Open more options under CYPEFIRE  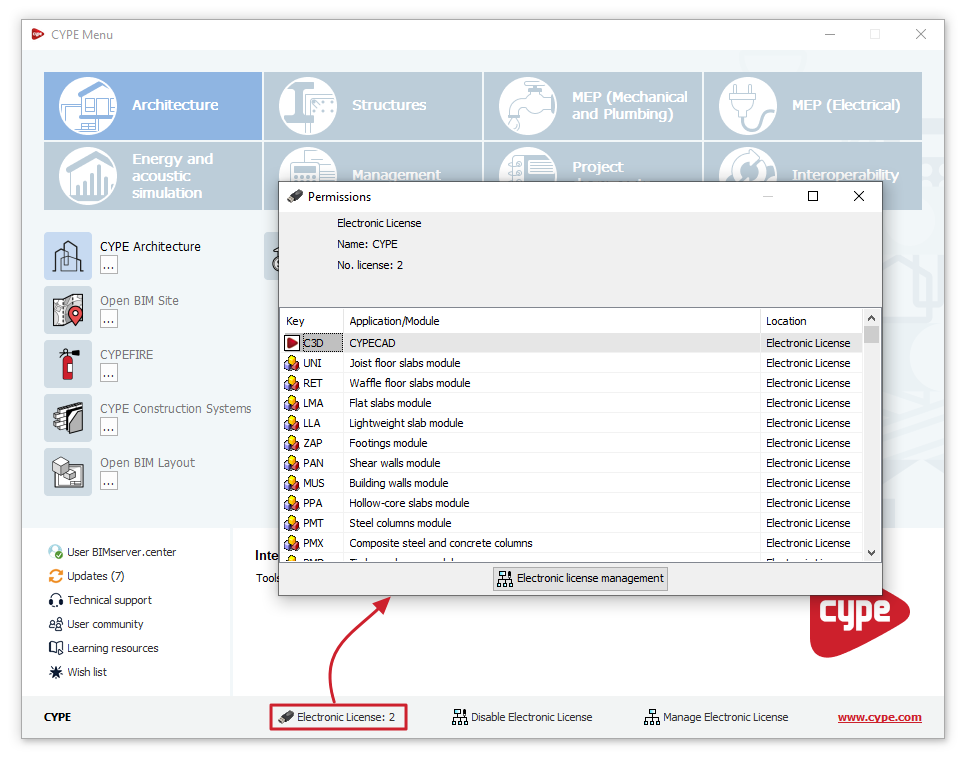click(x=109, y=374)
